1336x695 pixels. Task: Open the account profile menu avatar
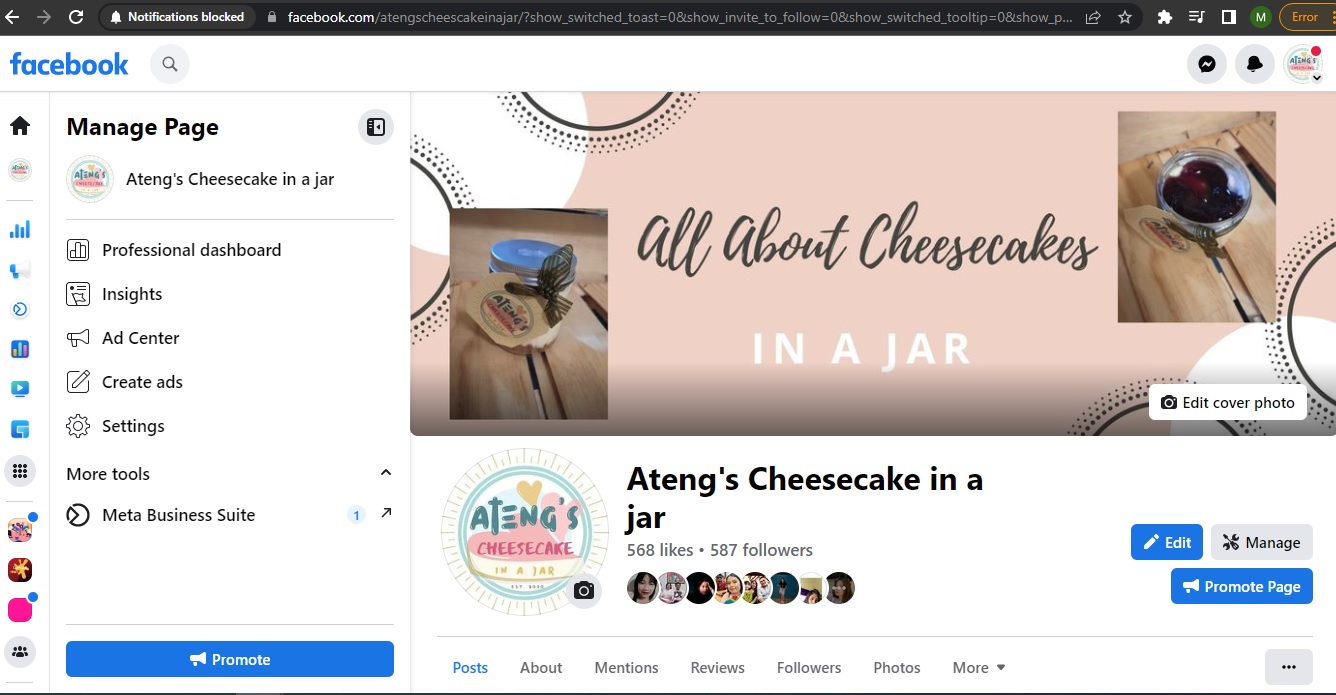(x=1303, y=64)
